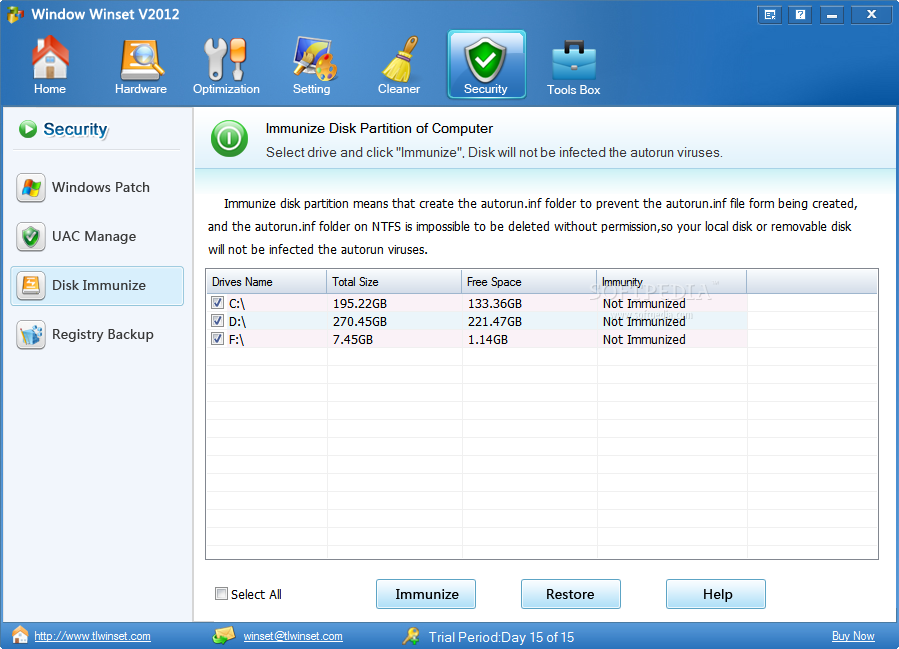899x649 pixels.
Task: Sort by Free Space column header
Action: pos(529,282)
